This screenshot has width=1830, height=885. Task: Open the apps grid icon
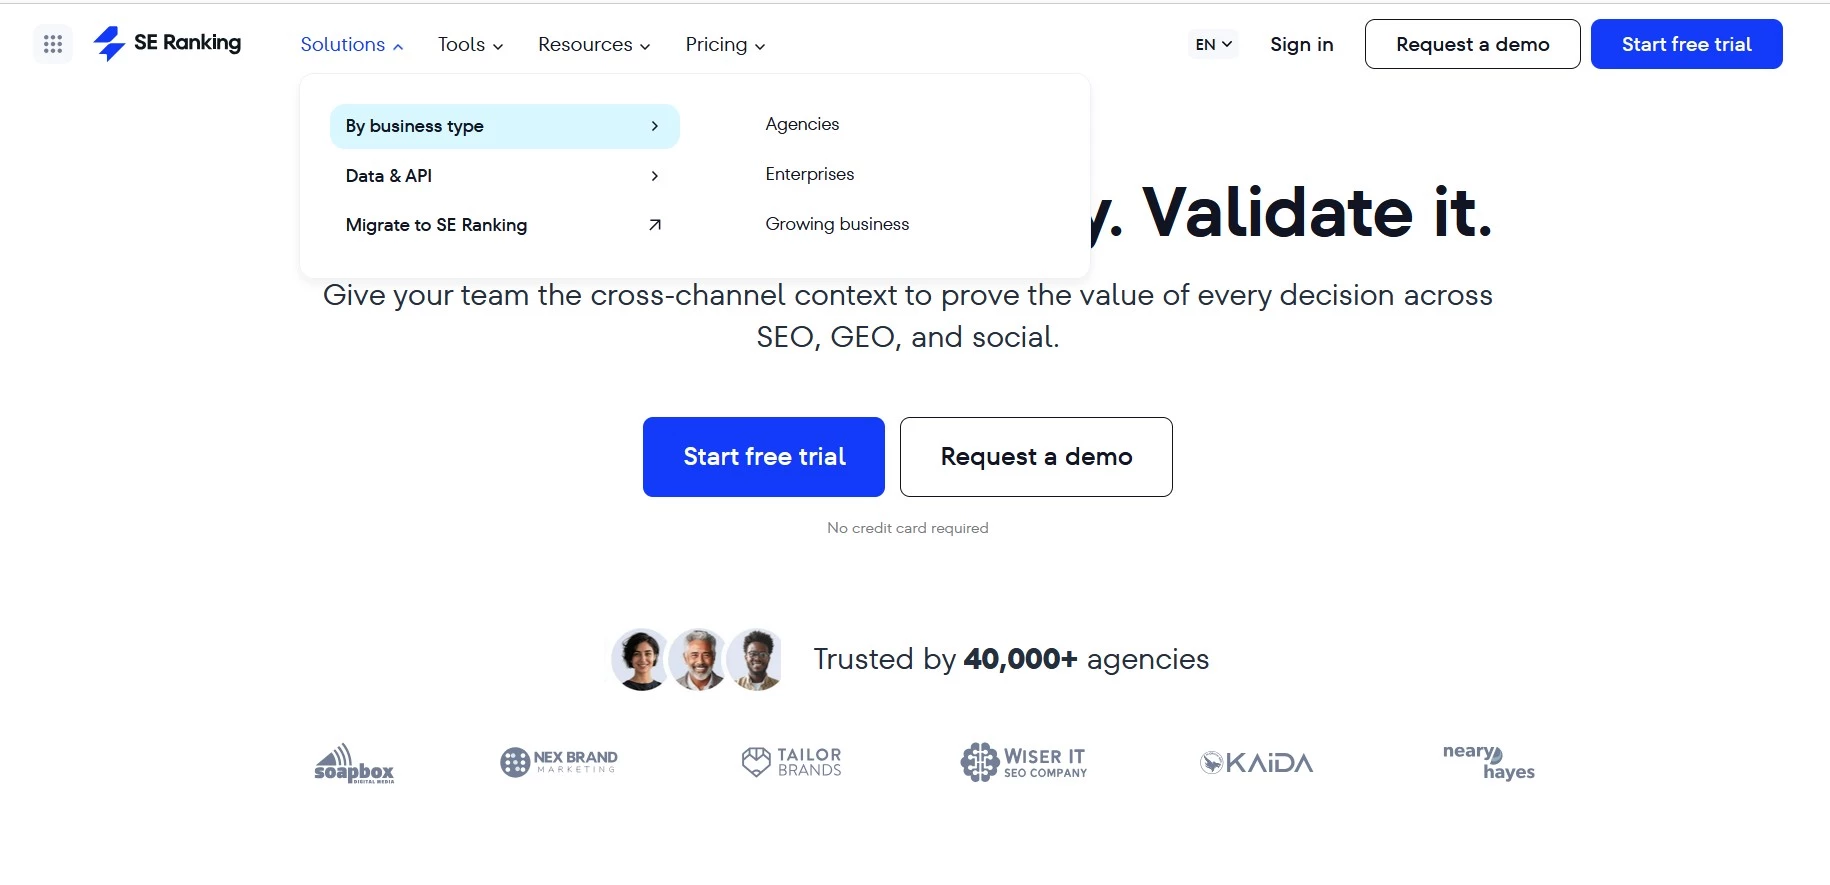[x=53, y=44]
